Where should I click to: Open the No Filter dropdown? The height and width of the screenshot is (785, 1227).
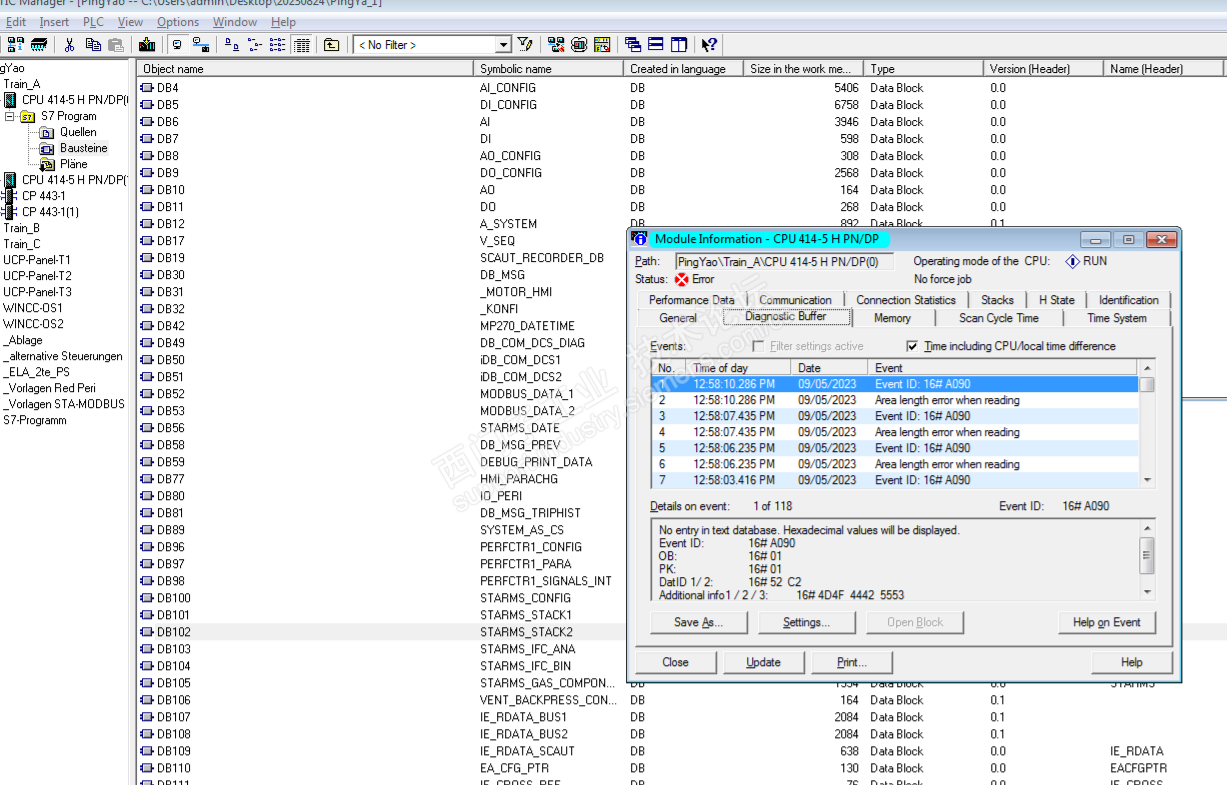504,45
